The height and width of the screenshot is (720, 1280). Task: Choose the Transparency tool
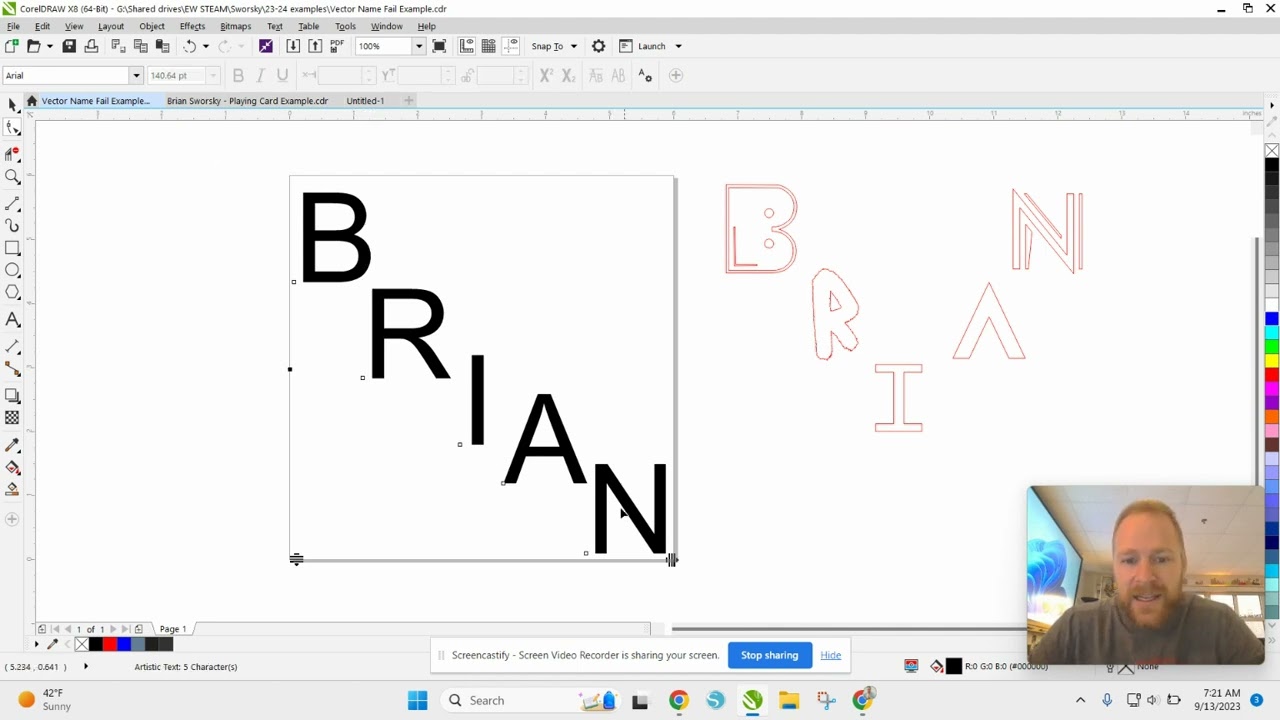pos(12,418)
